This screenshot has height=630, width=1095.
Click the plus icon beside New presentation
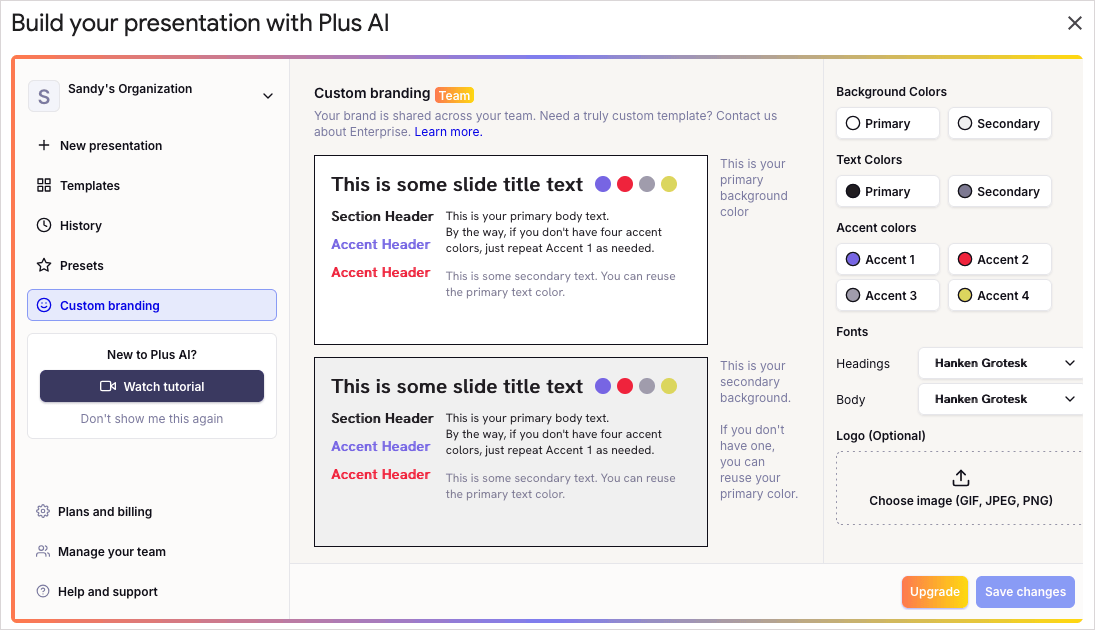coord(43,145)
